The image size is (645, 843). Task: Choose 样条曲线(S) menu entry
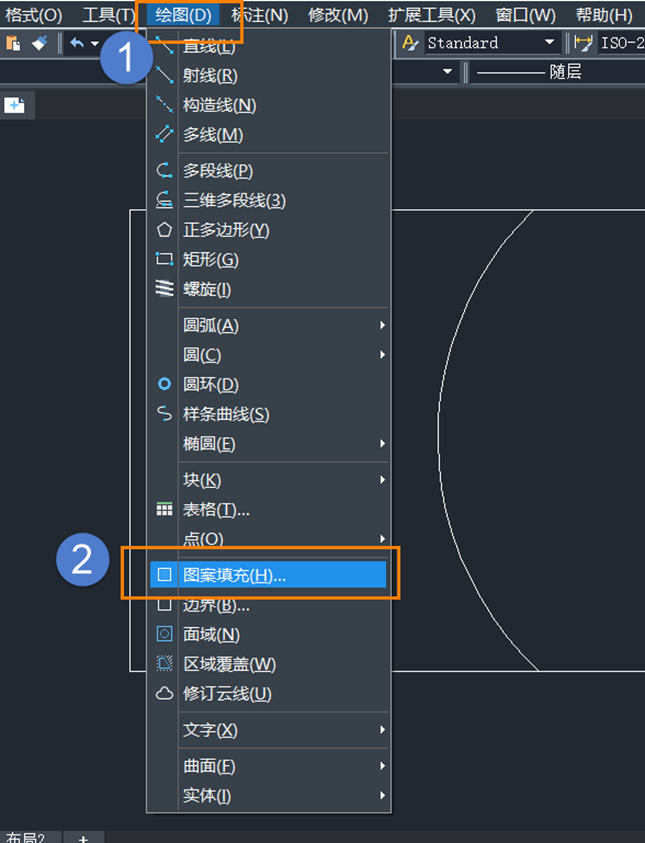(268, 414)
